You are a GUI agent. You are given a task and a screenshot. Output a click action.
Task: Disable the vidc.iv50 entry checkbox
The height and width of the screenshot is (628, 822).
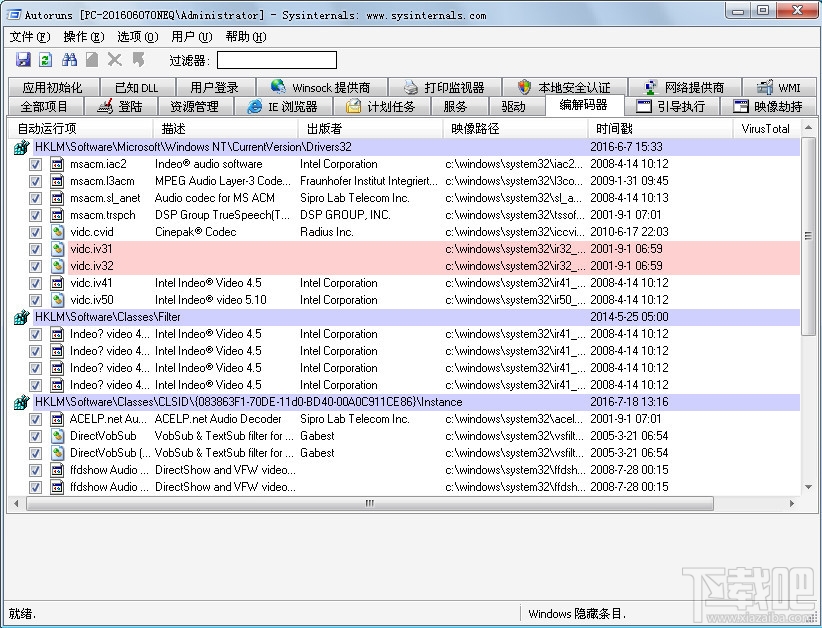35,300
